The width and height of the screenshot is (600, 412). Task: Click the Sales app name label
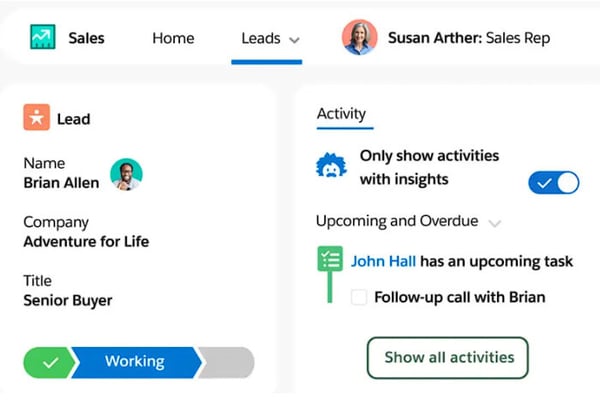coord(86,39)
